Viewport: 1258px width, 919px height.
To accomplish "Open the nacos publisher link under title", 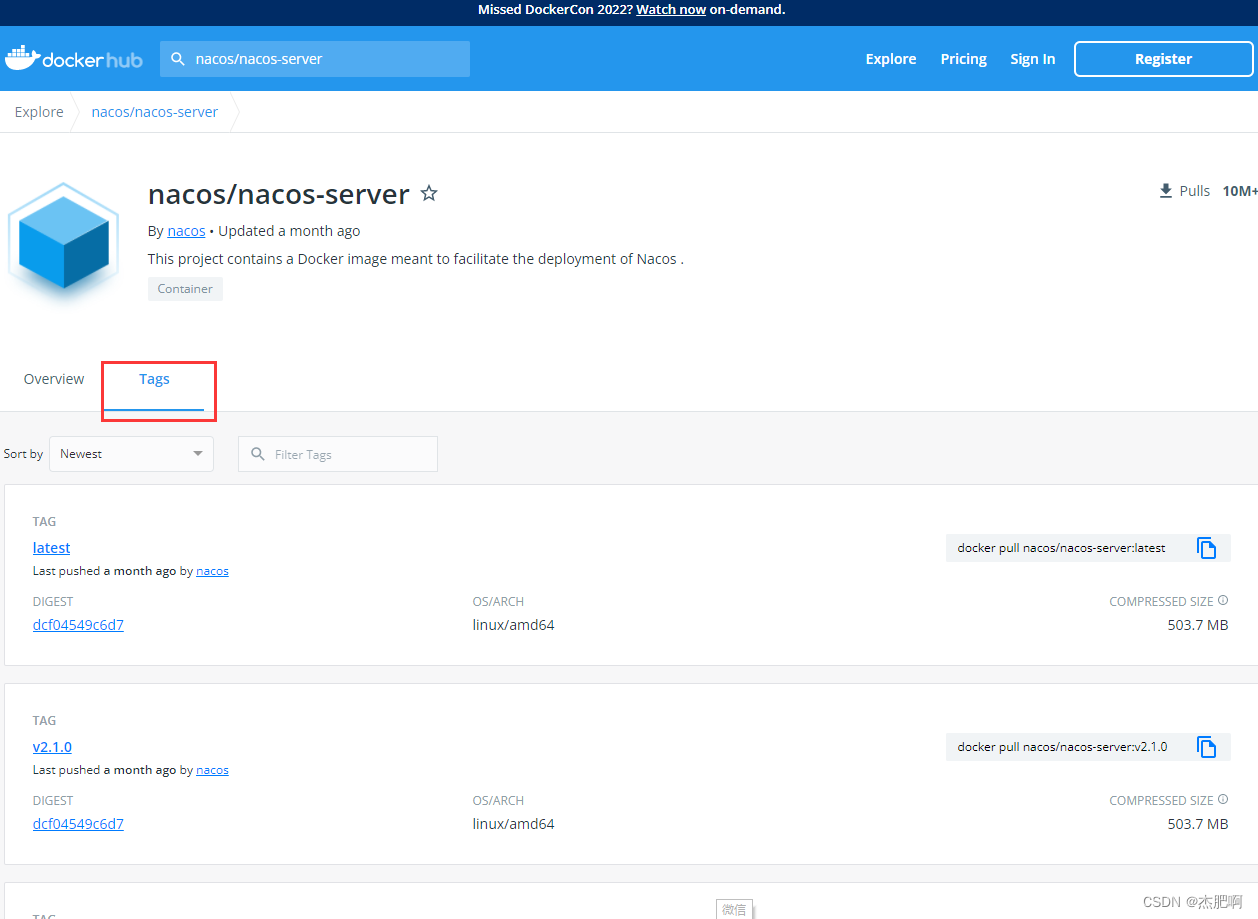I will (x=186, y=231).
